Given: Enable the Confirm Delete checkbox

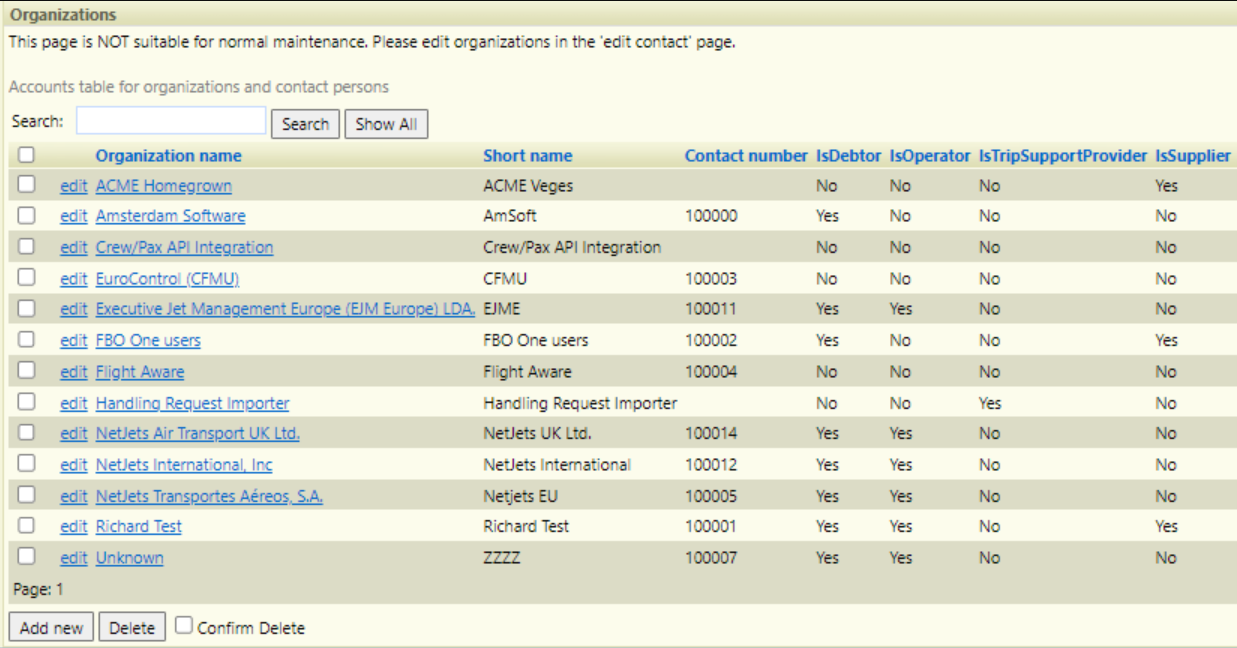Looking at the screenshot, I should pyautogui.click(x=184, y=626).
